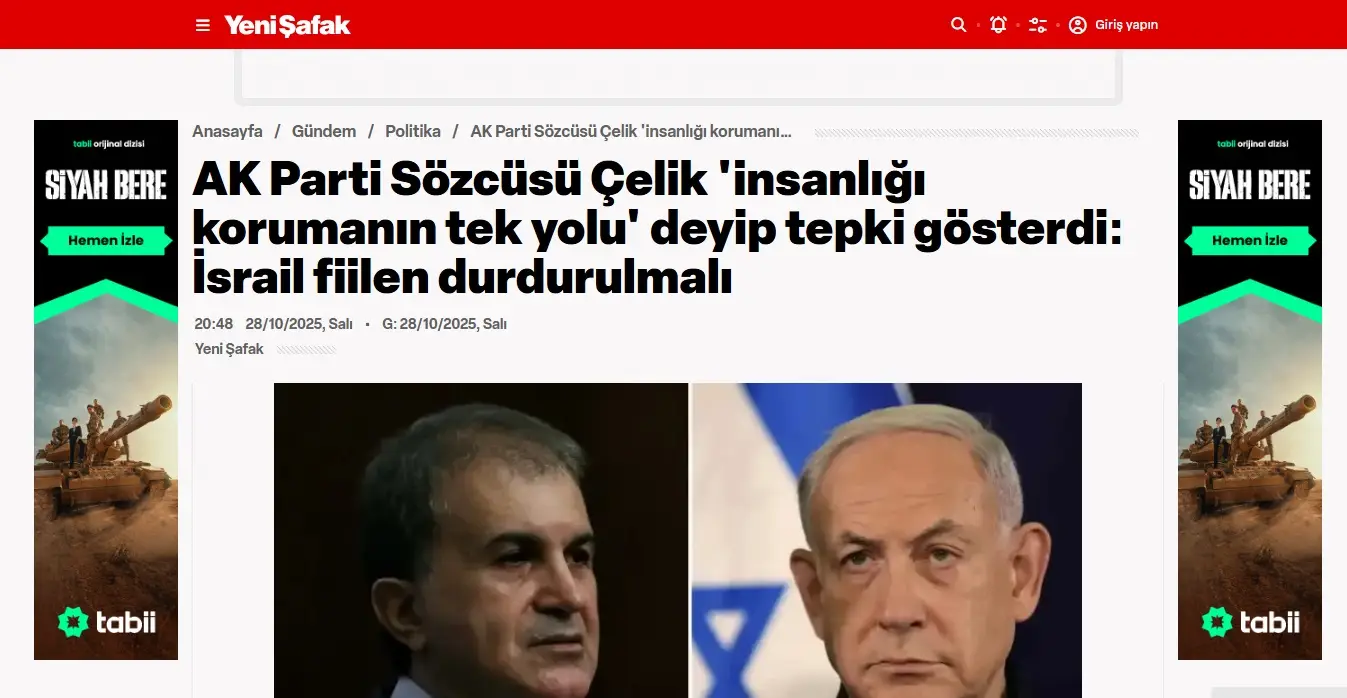Open the search magnifier icon

(958, 25)
